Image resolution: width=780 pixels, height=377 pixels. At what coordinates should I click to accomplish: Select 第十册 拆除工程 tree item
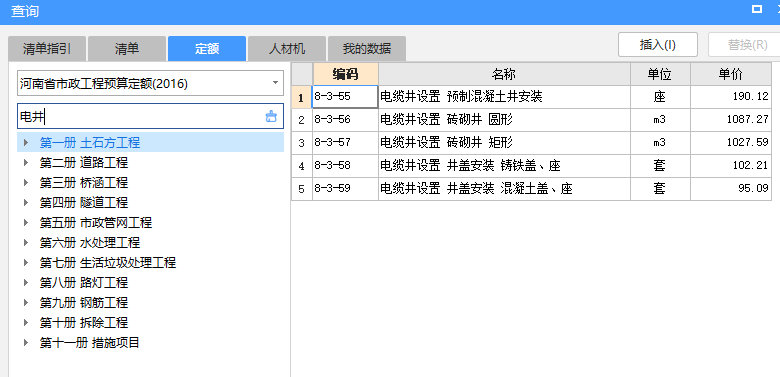[x=84, y=322]
